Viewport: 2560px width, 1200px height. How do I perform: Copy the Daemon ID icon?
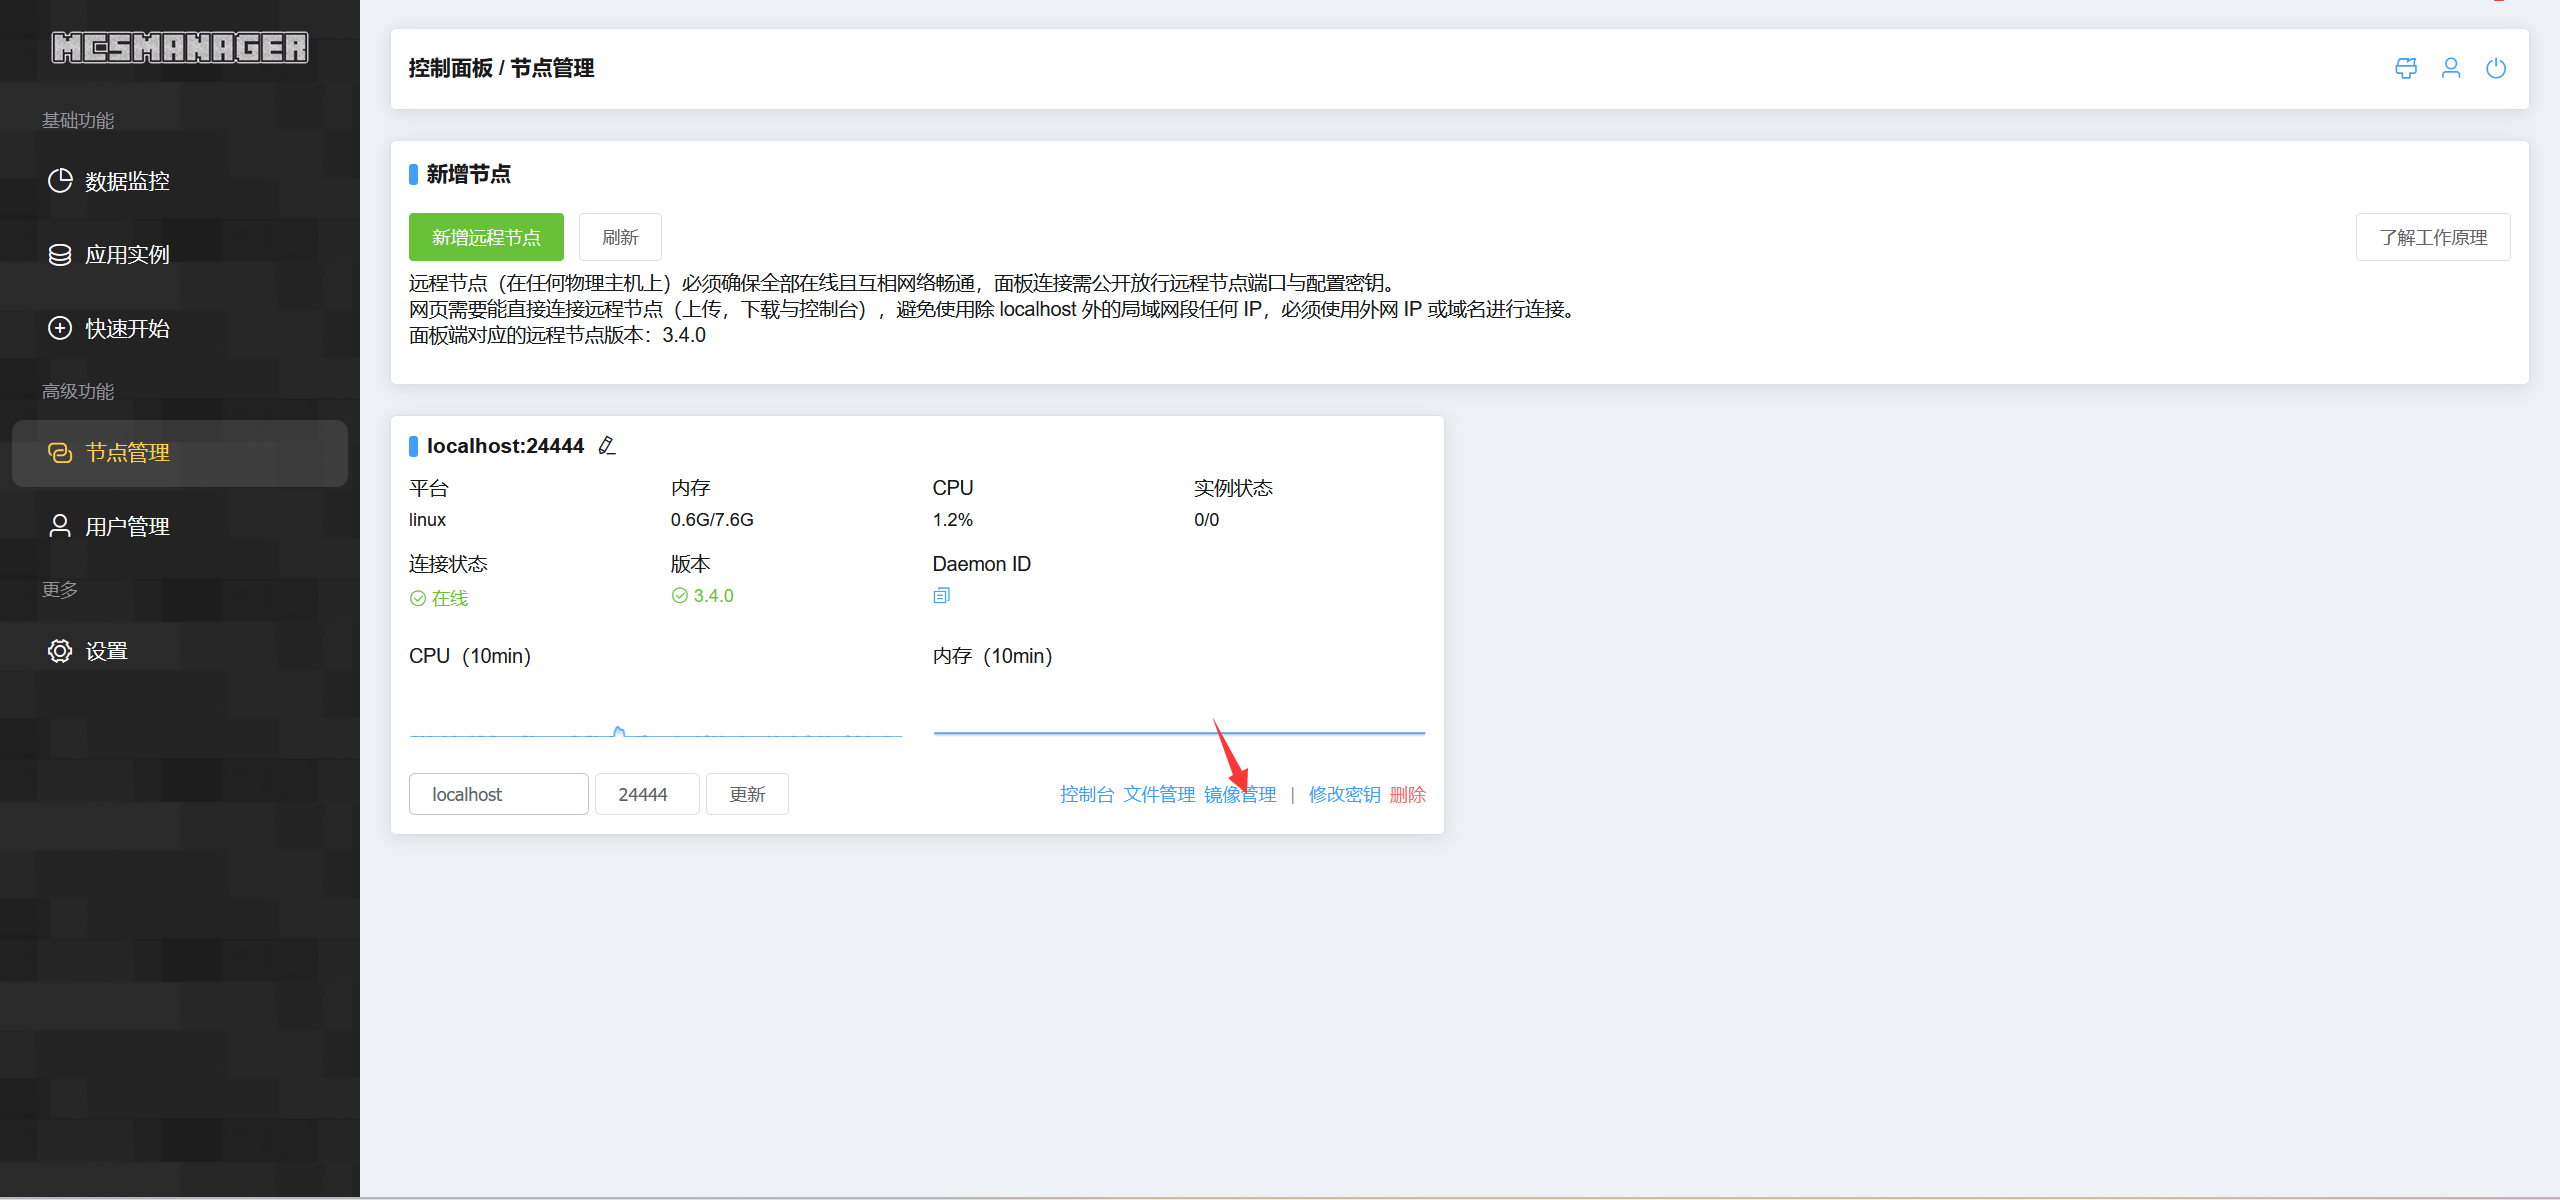941,596
